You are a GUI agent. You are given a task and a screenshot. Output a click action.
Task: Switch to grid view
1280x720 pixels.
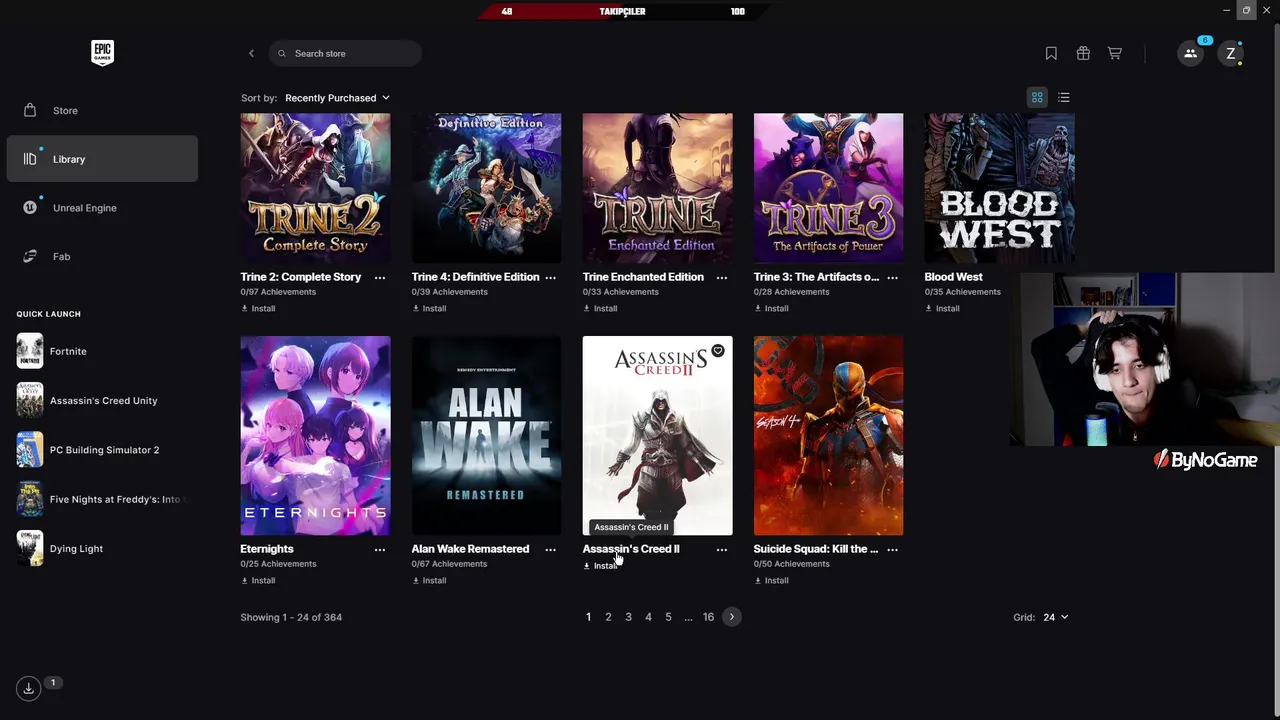click(x=1037, y=97)
